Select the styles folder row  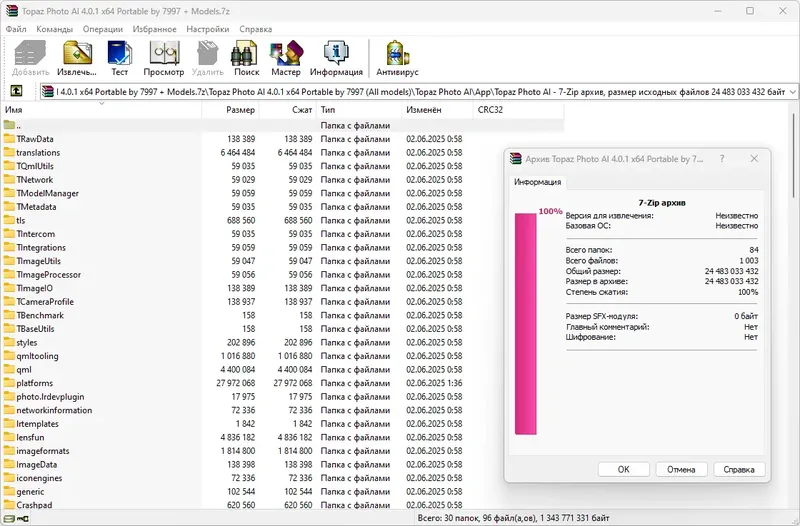(x=283, y=342)
